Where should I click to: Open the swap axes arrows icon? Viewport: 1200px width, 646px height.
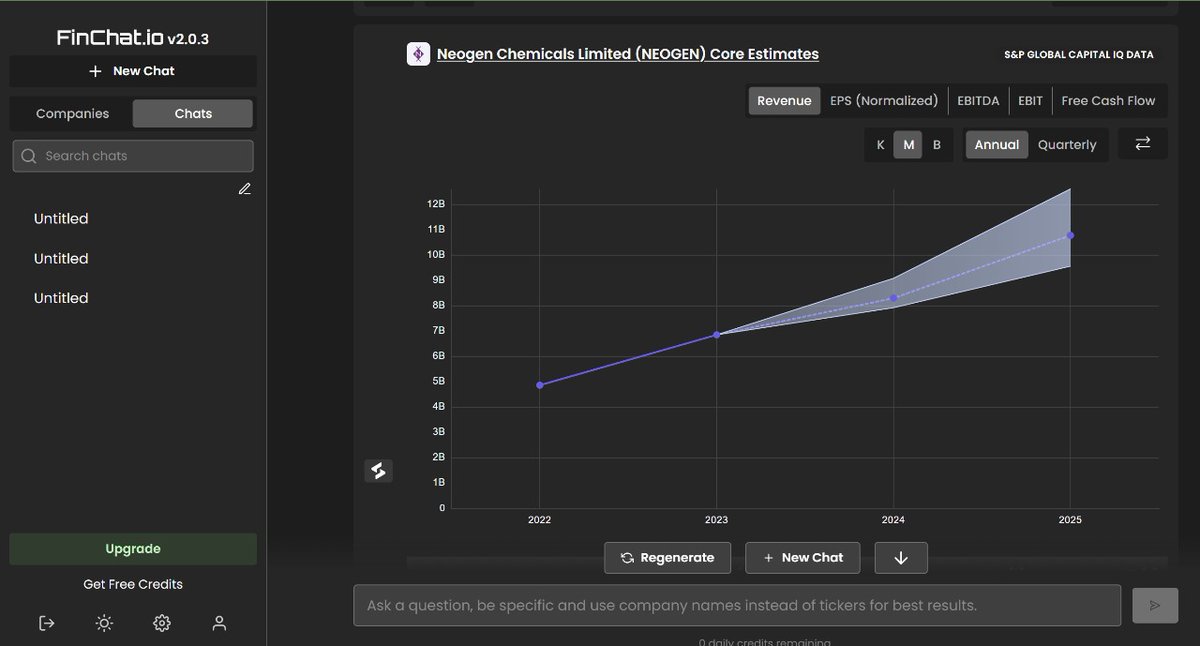point(1143,143)
